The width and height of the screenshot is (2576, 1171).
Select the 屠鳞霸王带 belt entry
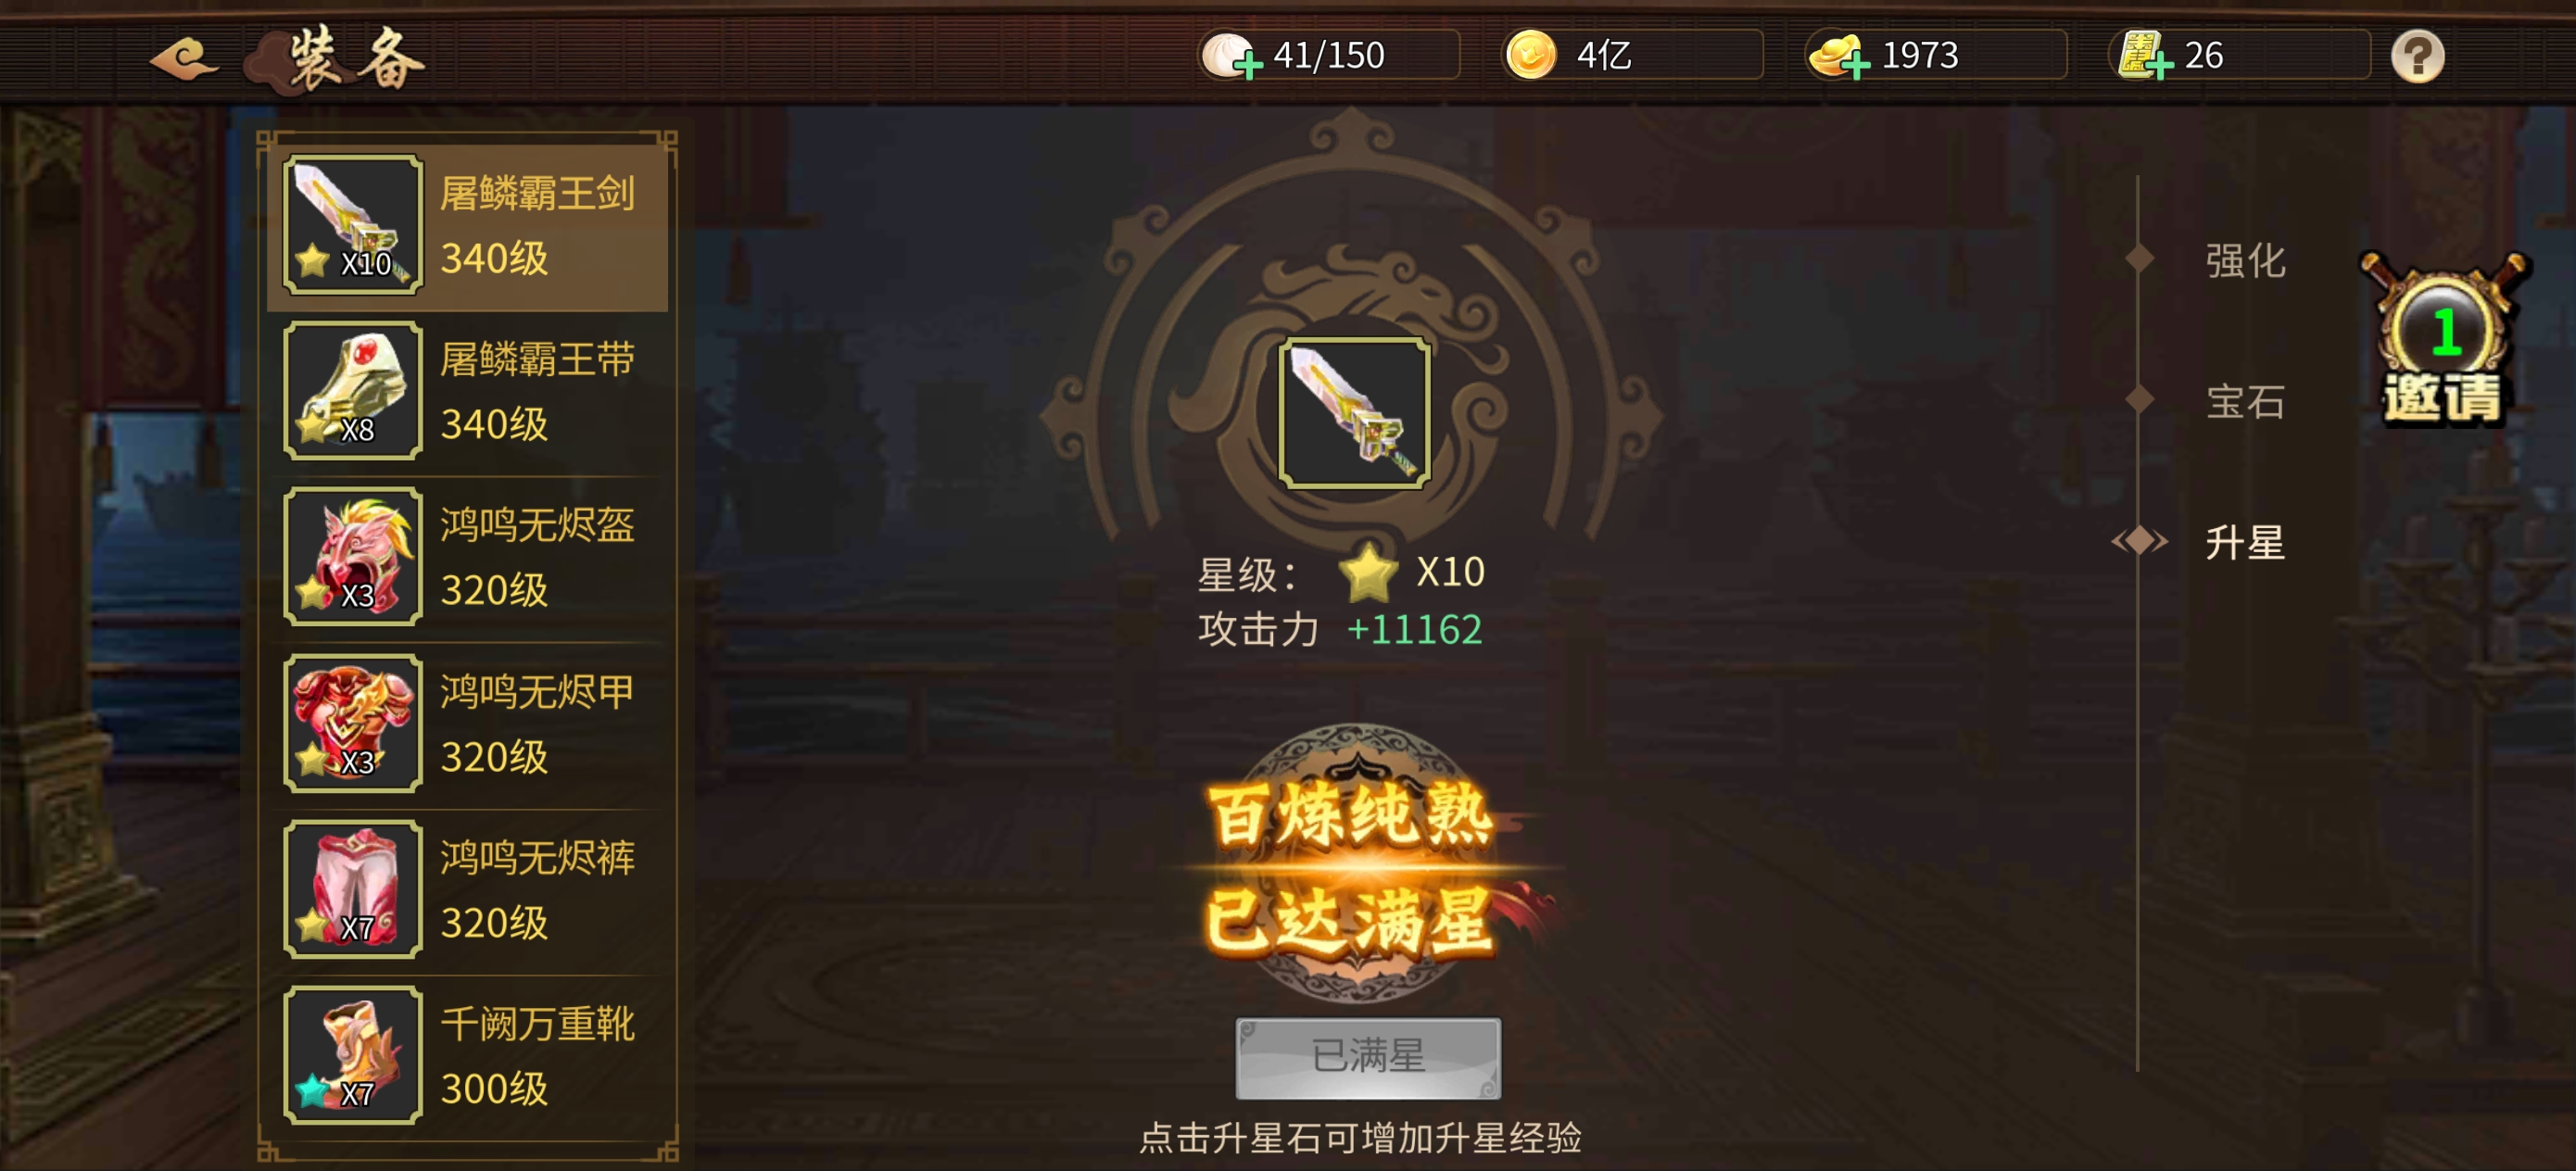[x=467, y=391]
